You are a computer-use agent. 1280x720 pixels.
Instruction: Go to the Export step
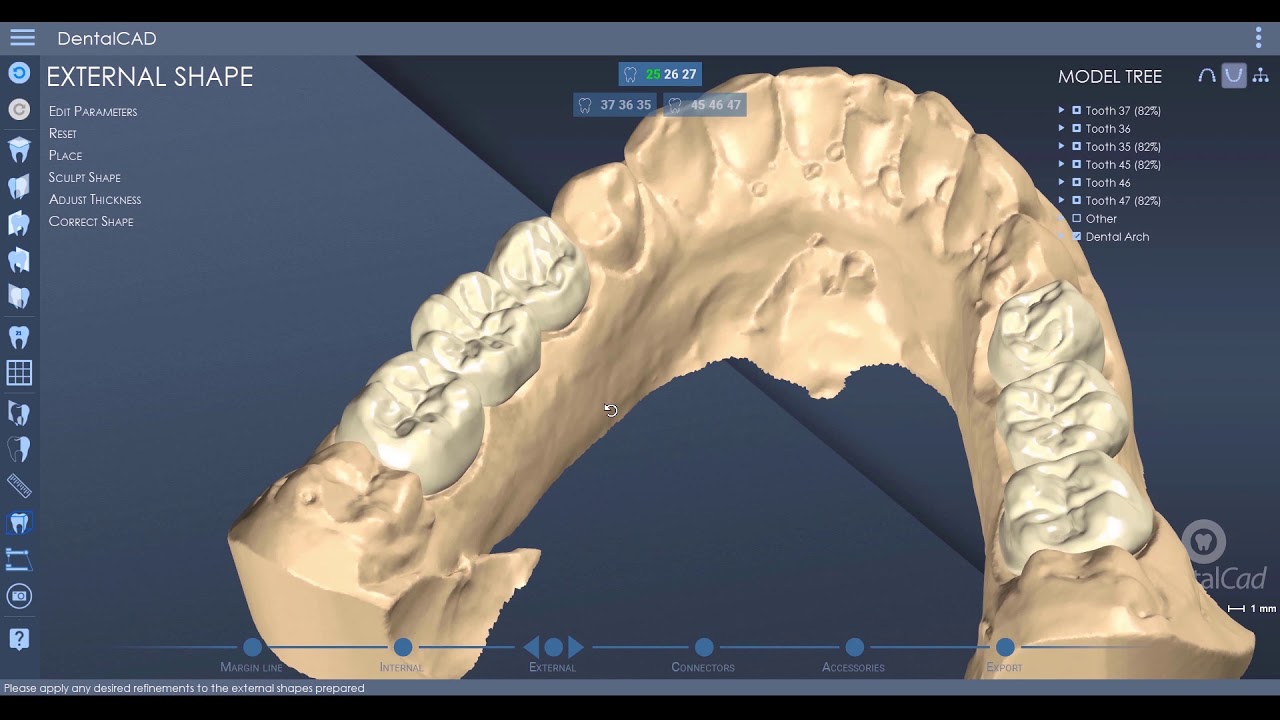click(1005, 647)
